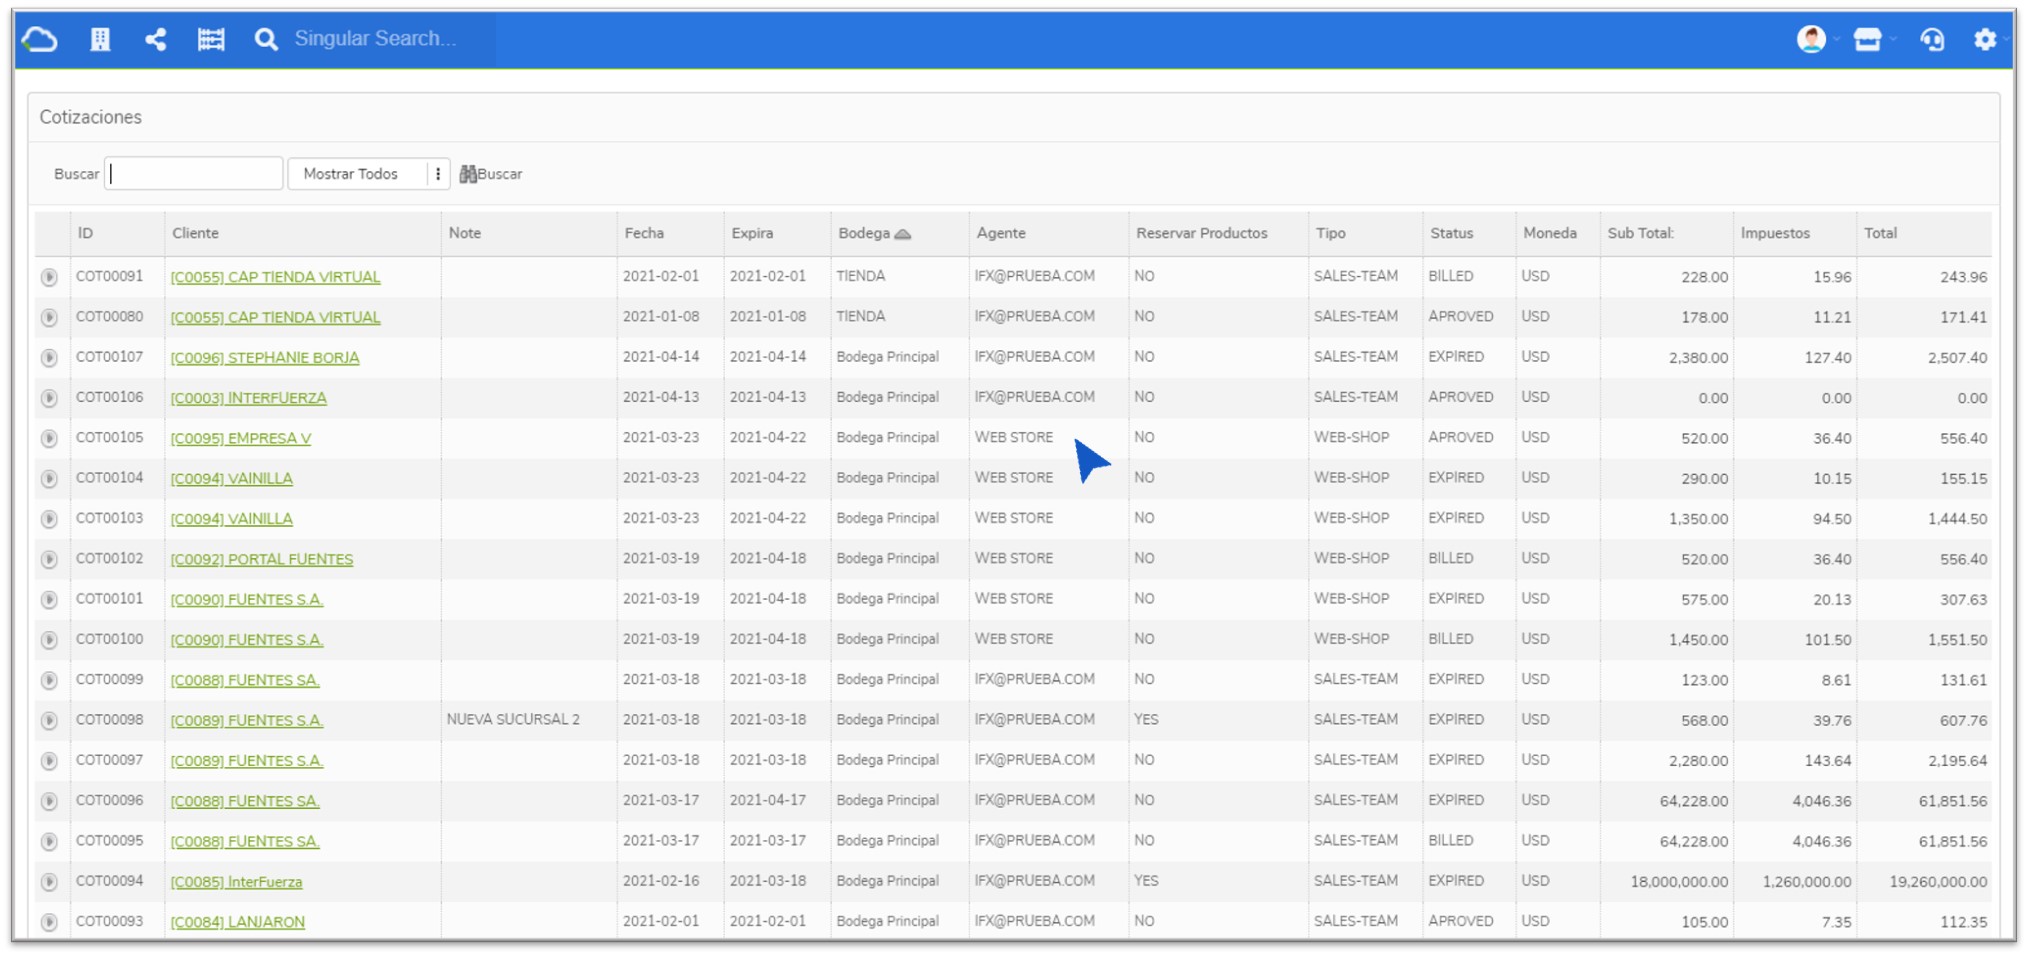Open client link STEPHANIE BORJA
This screenshot has width=2028, height=956.
(x=265, y=357)
